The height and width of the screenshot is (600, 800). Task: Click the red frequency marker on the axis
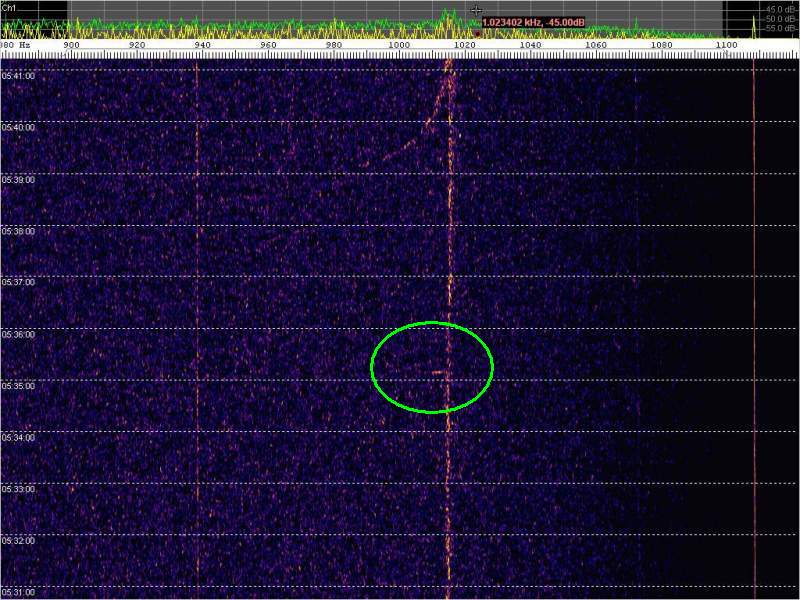478,35
